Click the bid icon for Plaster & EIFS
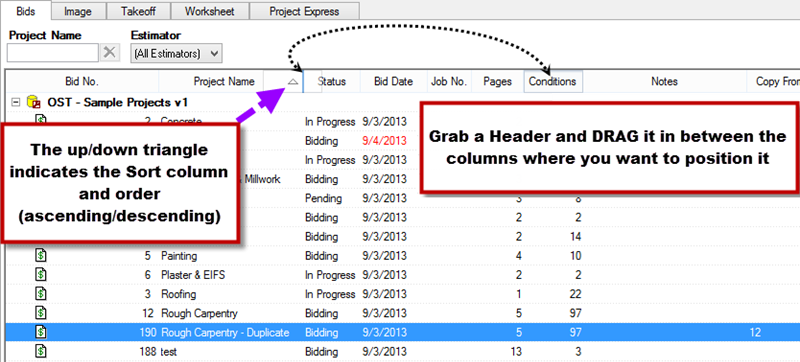Viewport: 800px width, 362px height. pyautogui.click(x=41, y=274)
